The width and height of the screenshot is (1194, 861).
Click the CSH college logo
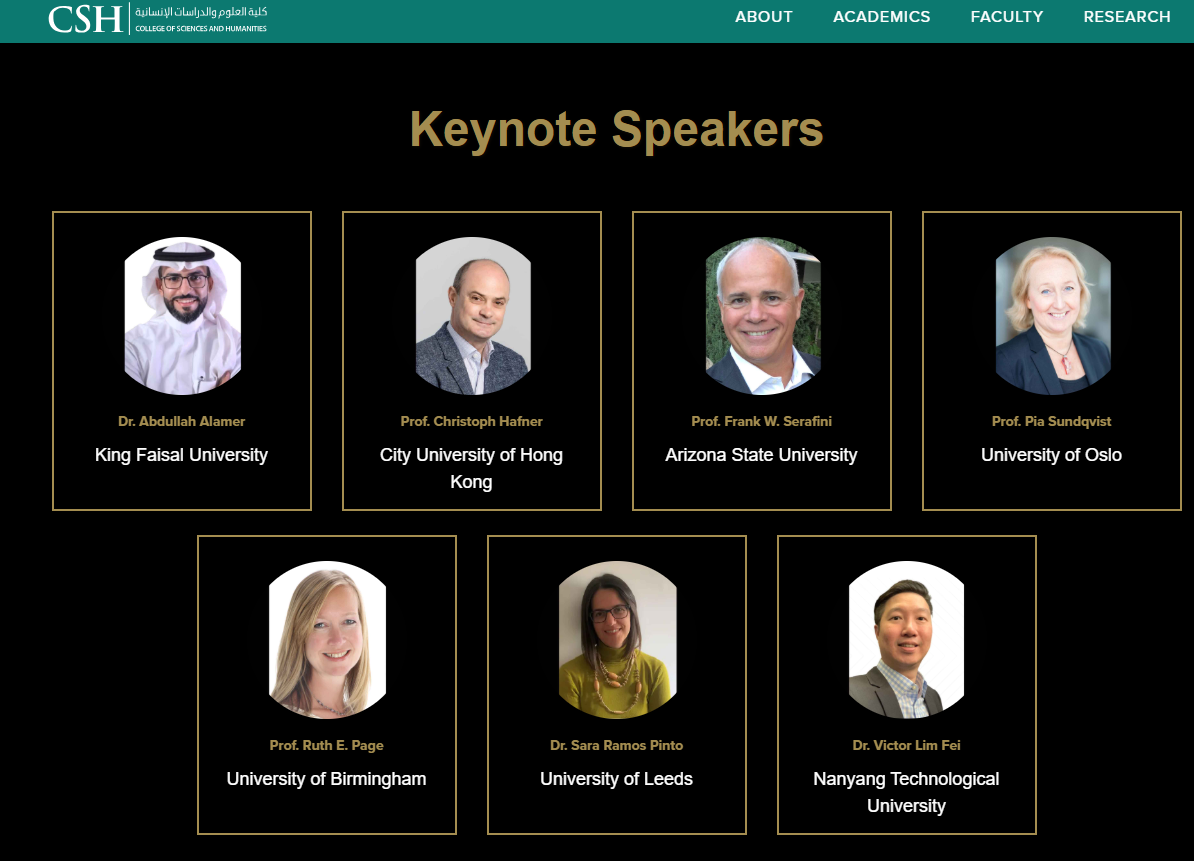pyautogui.click(x=157, y=18)
